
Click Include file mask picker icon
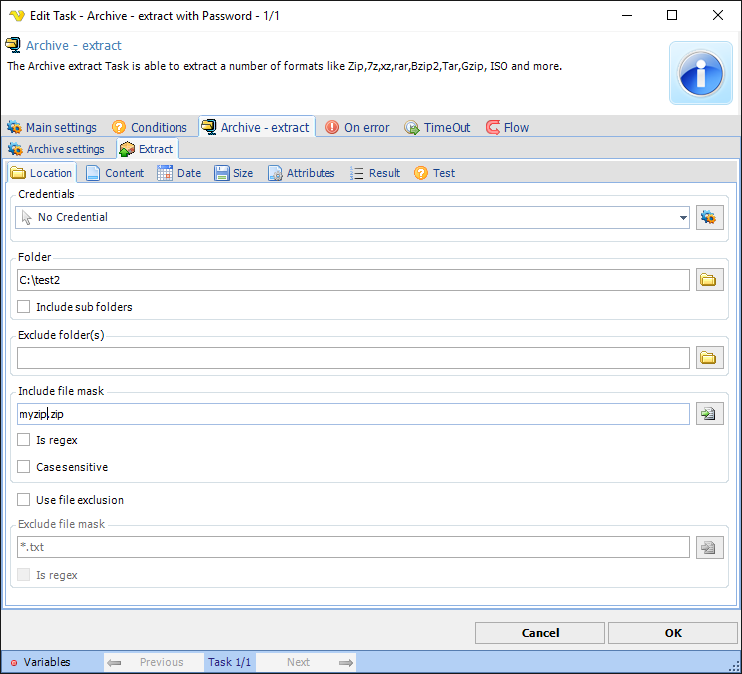710,414
